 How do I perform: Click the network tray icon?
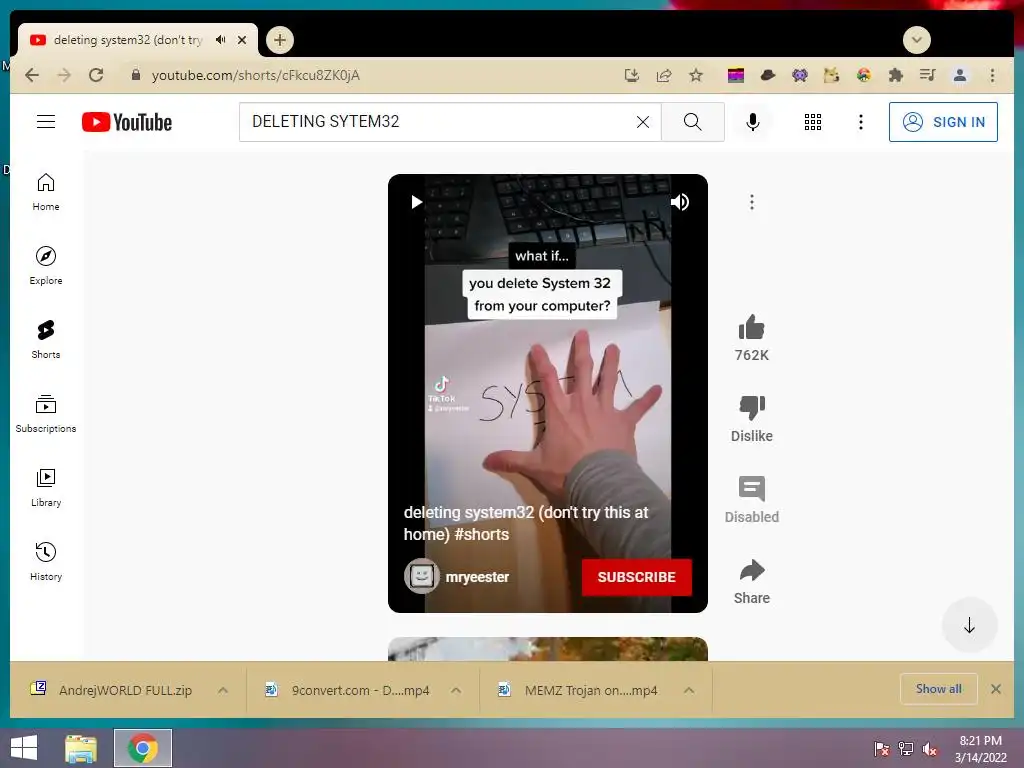click(x=906, y=749)
